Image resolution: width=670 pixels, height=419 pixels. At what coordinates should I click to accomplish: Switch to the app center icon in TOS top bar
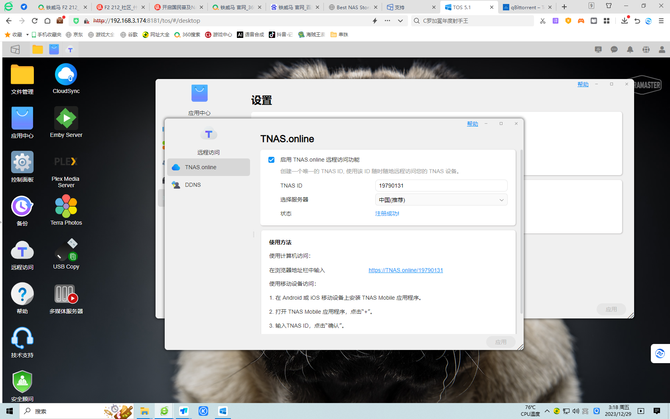tap(54, 50)
